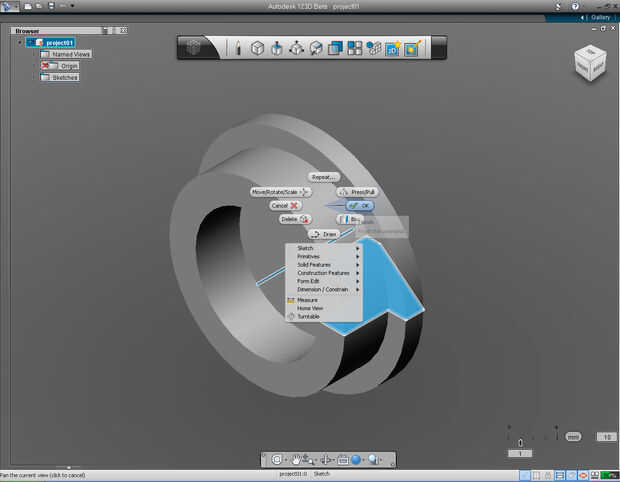620x482 pixels.
Task: Click the ruler scale slider marker
Action: [520, 443]
